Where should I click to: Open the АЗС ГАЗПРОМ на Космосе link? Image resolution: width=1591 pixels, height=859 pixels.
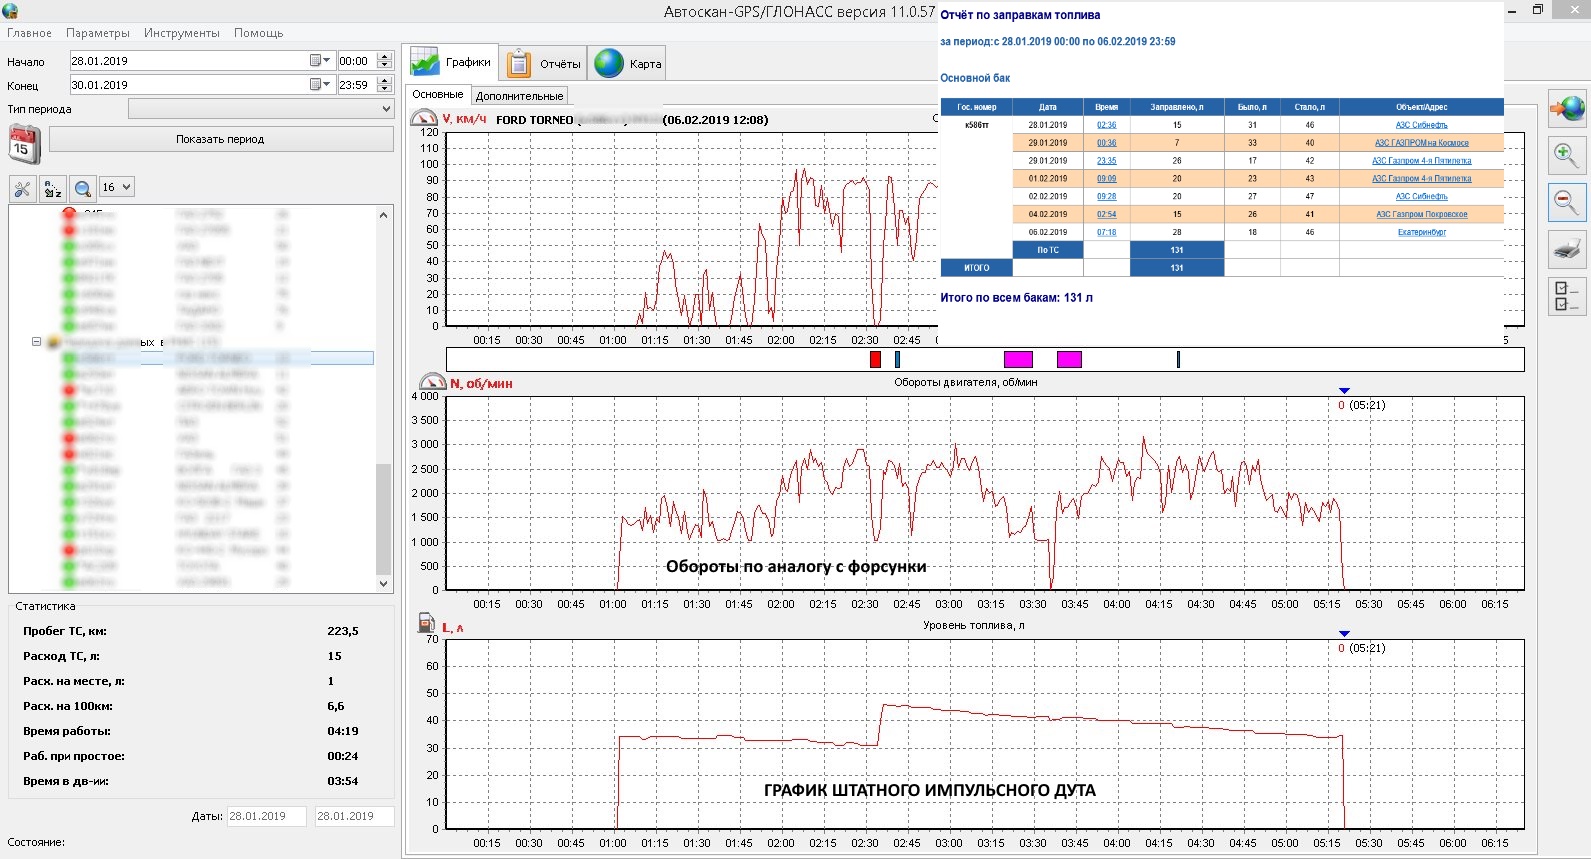[1421, 143]
